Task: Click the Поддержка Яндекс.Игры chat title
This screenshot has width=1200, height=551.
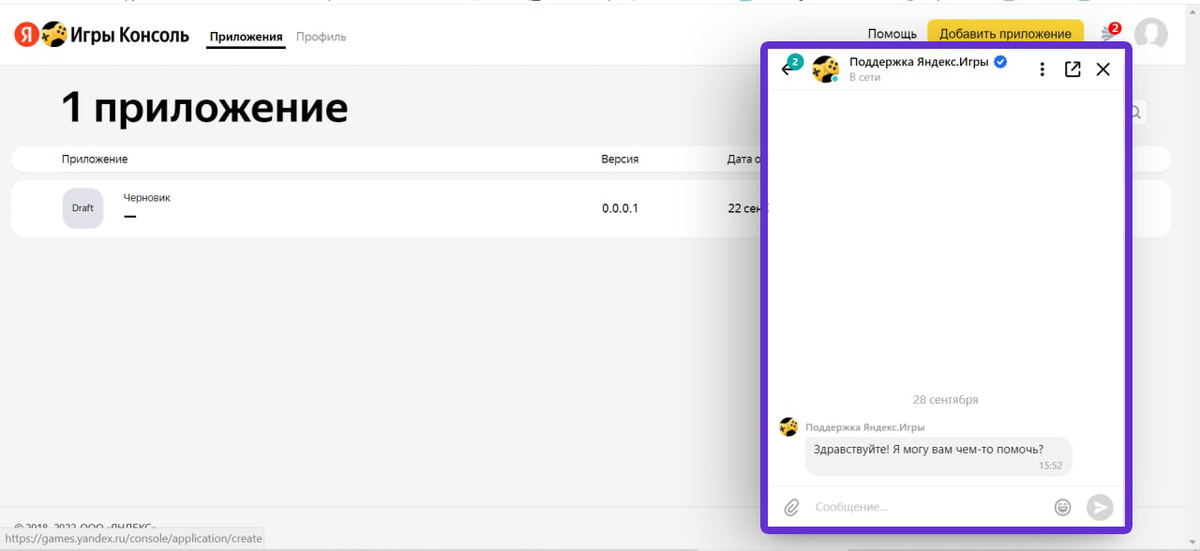Action: 919,62
